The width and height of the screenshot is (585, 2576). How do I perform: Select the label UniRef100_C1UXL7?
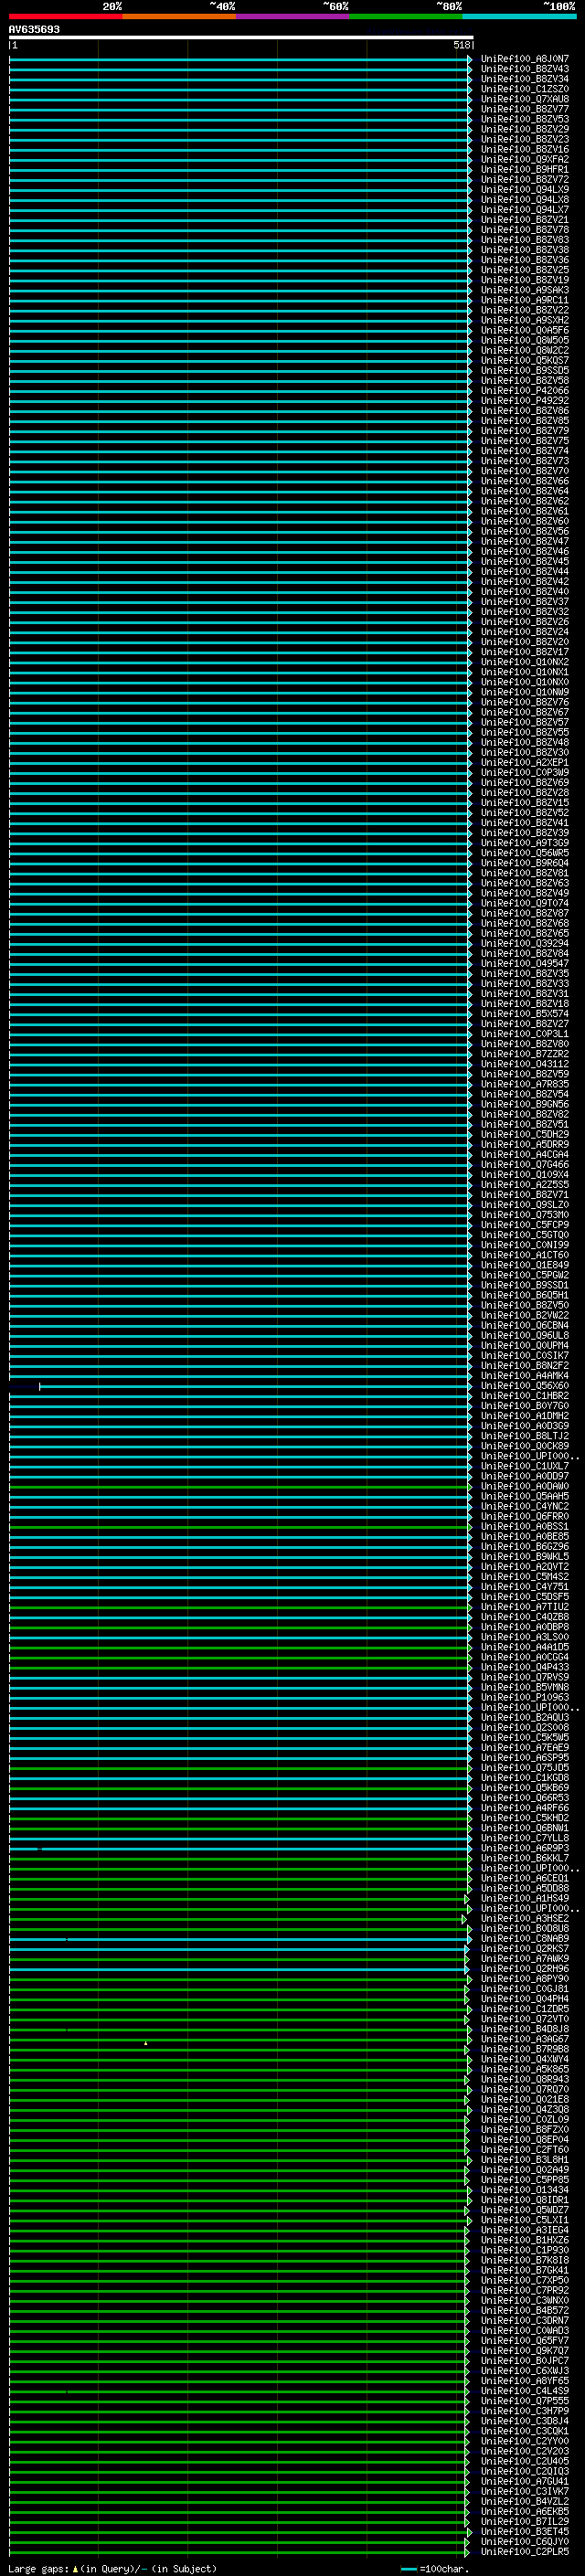coord(525,1466)
